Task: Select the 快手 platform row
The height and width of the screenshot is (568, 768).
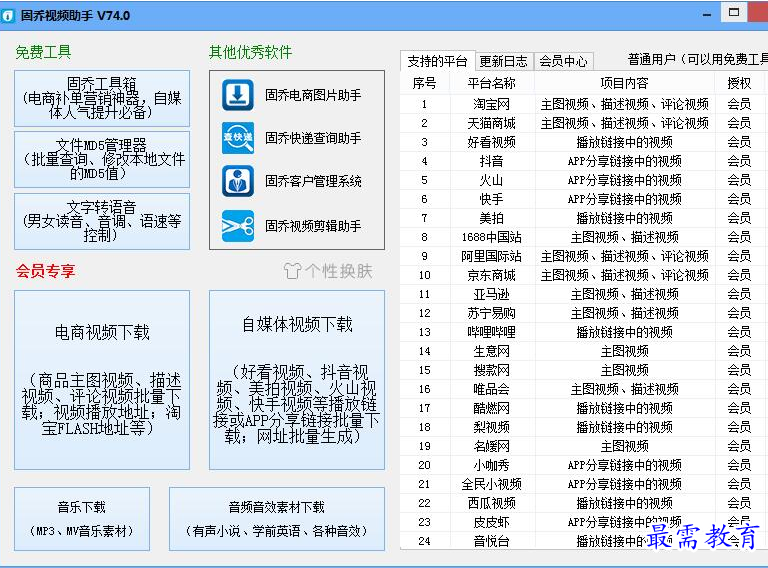Action: 583,199
